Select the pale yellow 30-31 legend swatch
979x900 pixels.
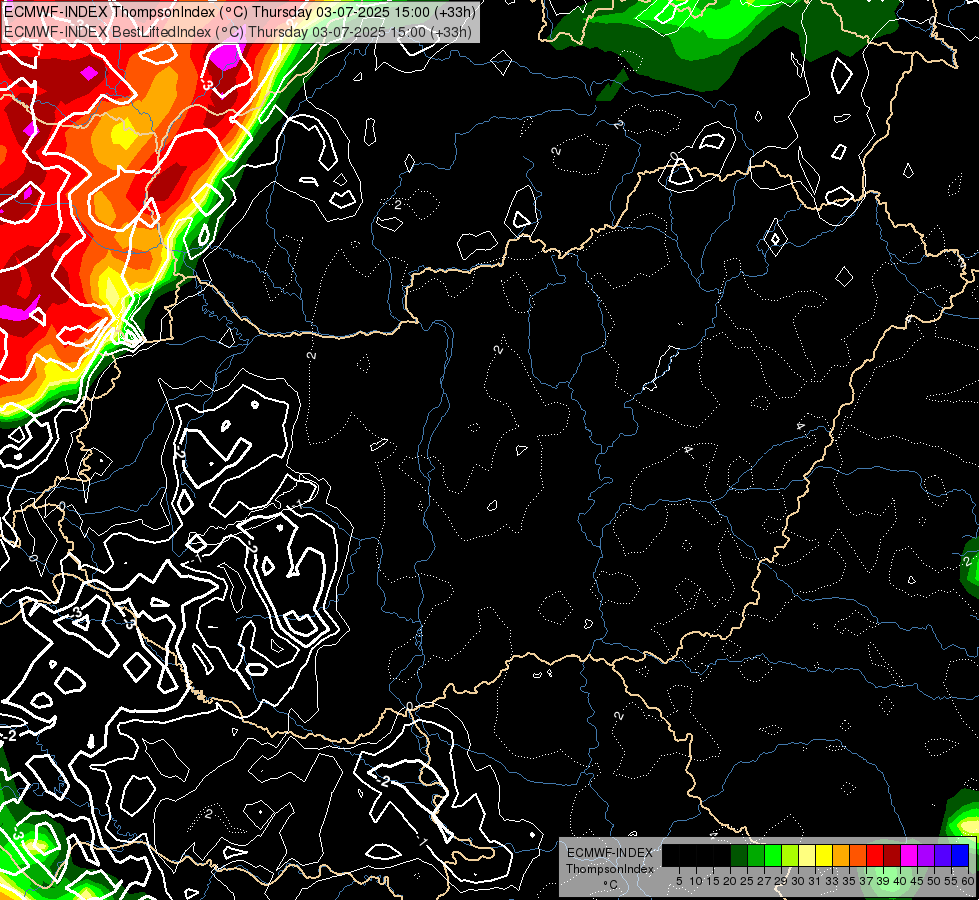[x=807, y=856]
